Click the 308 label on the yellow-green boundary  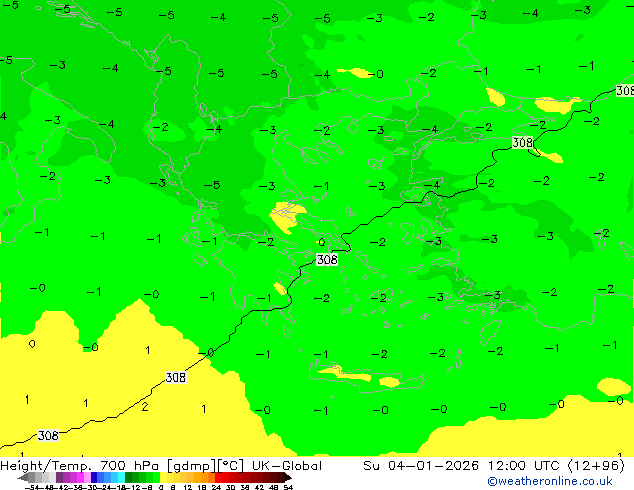click(x=175, y=377)
